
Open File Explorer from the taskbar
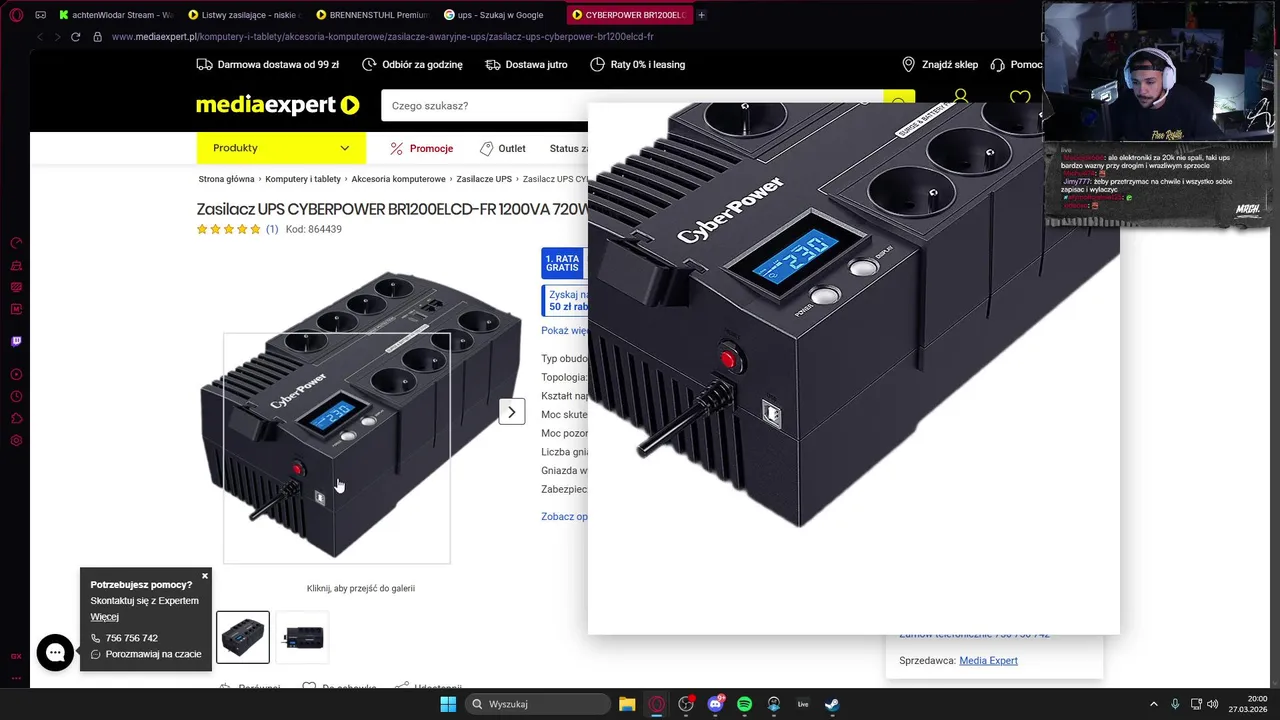coord(627,704)
